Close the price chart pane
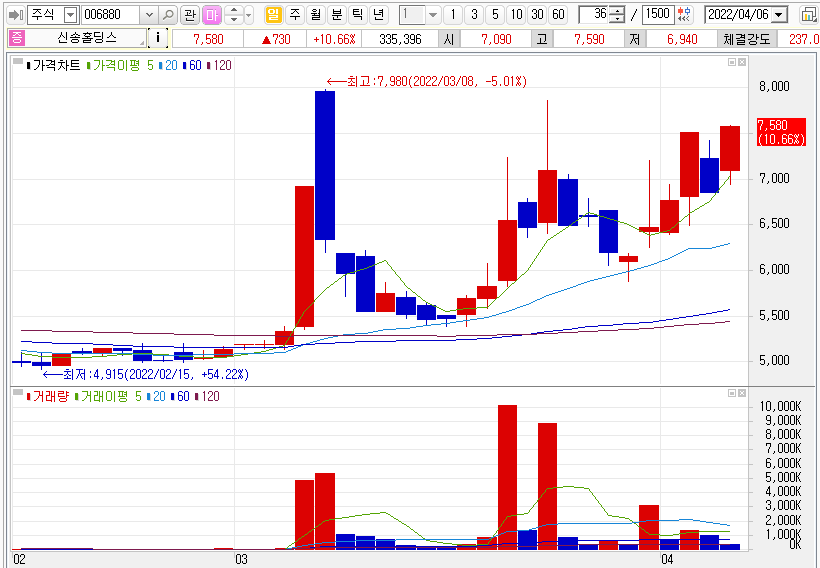Screen dimensions: 820x568 [x=742, y=62]
